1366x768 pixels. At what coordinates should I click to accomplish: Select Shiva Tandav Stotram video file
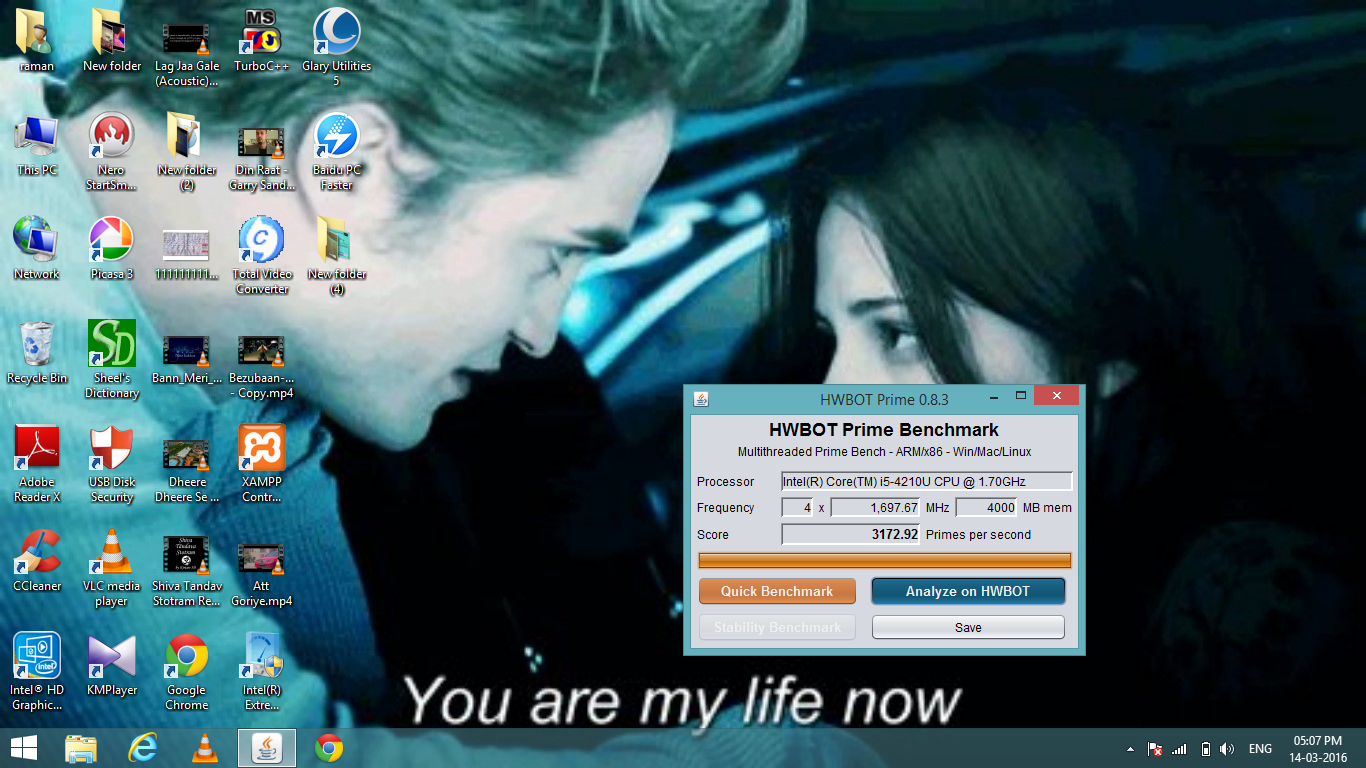[x=186, y=555]
